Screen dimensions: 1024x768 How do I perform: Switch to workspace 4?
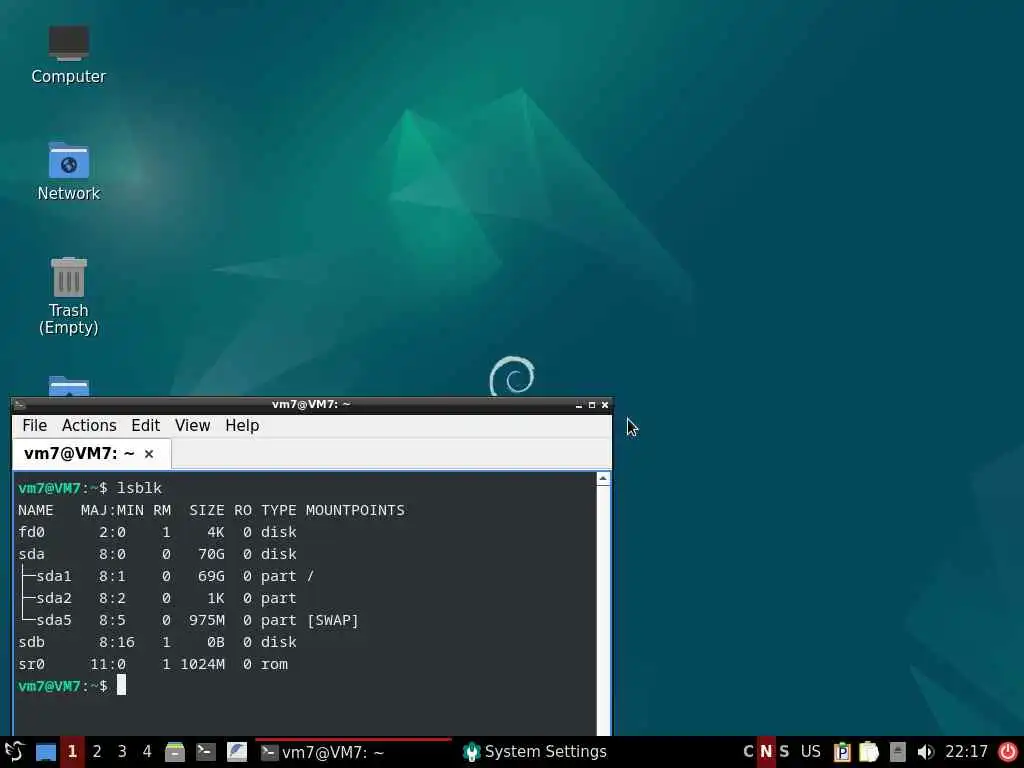[147, 752]
